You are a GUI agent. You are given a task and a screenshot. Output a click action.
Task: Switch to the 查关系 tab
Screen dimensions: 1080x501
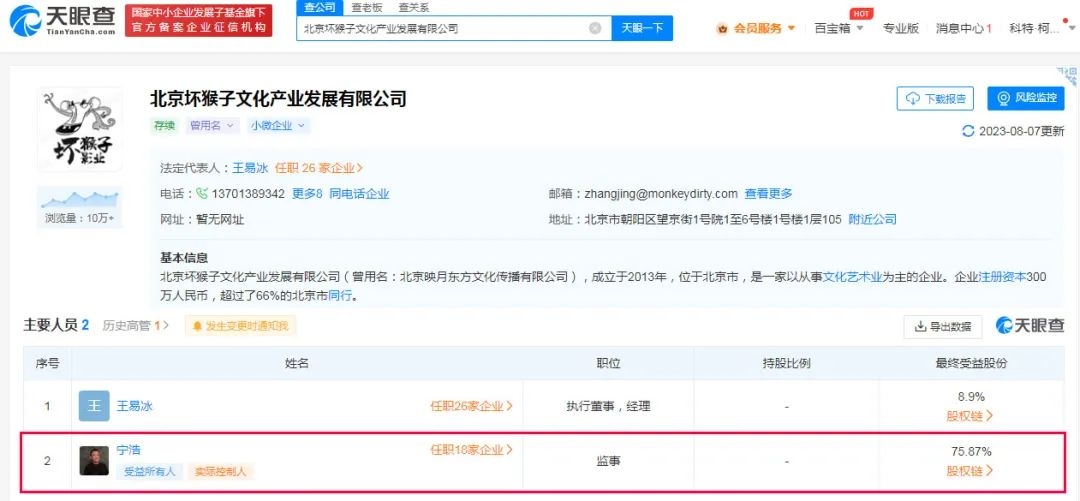tap(413, 8)
